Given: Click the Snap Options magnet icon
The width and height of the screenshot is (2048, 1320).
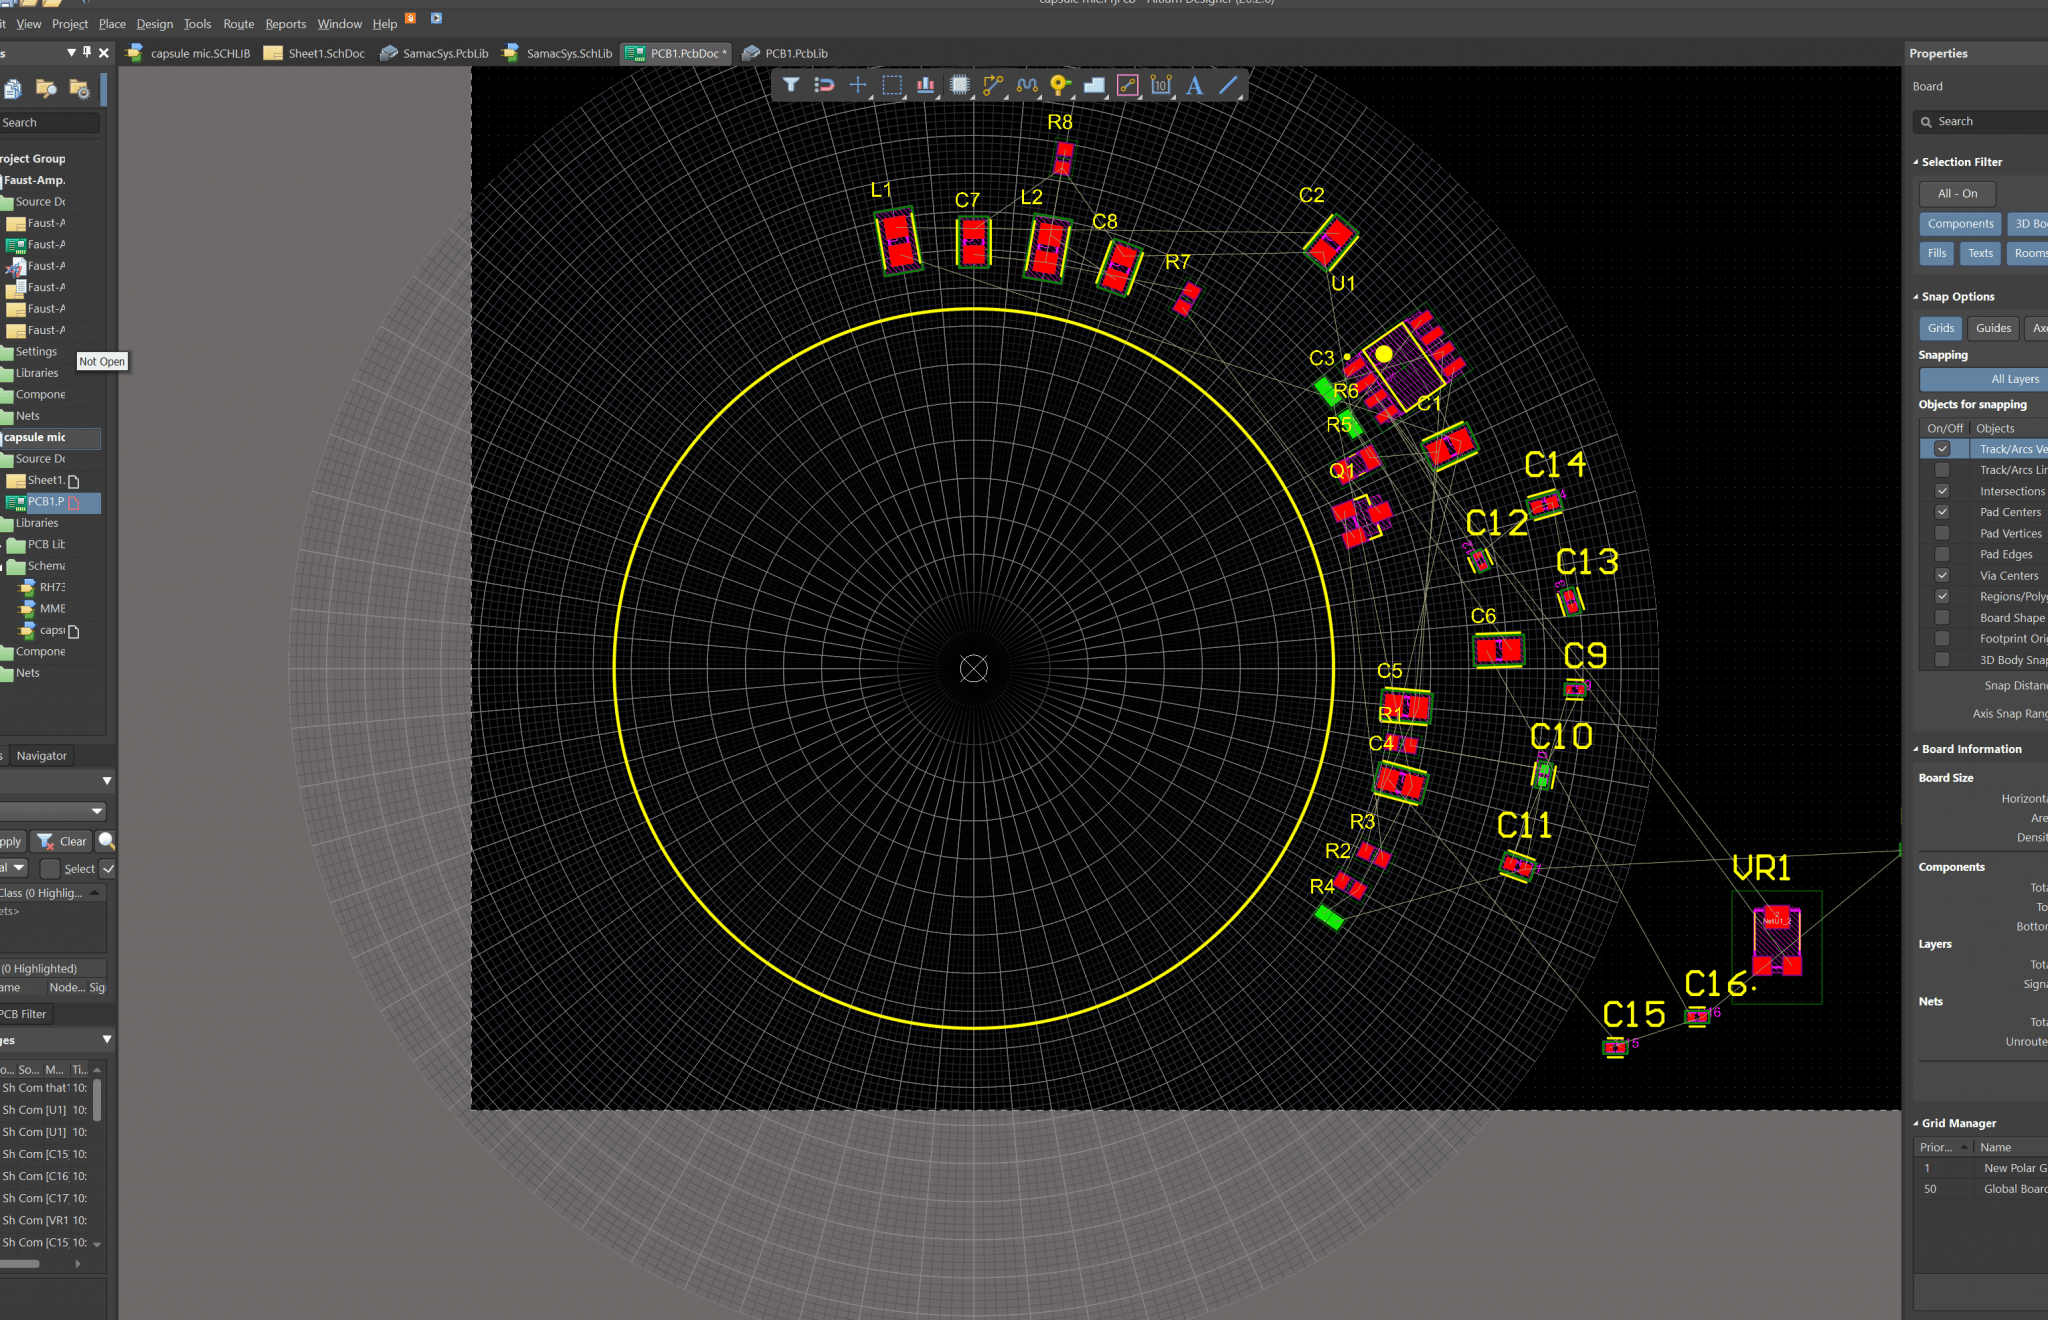Looking at the screenshot, I should tap(824, 85).
